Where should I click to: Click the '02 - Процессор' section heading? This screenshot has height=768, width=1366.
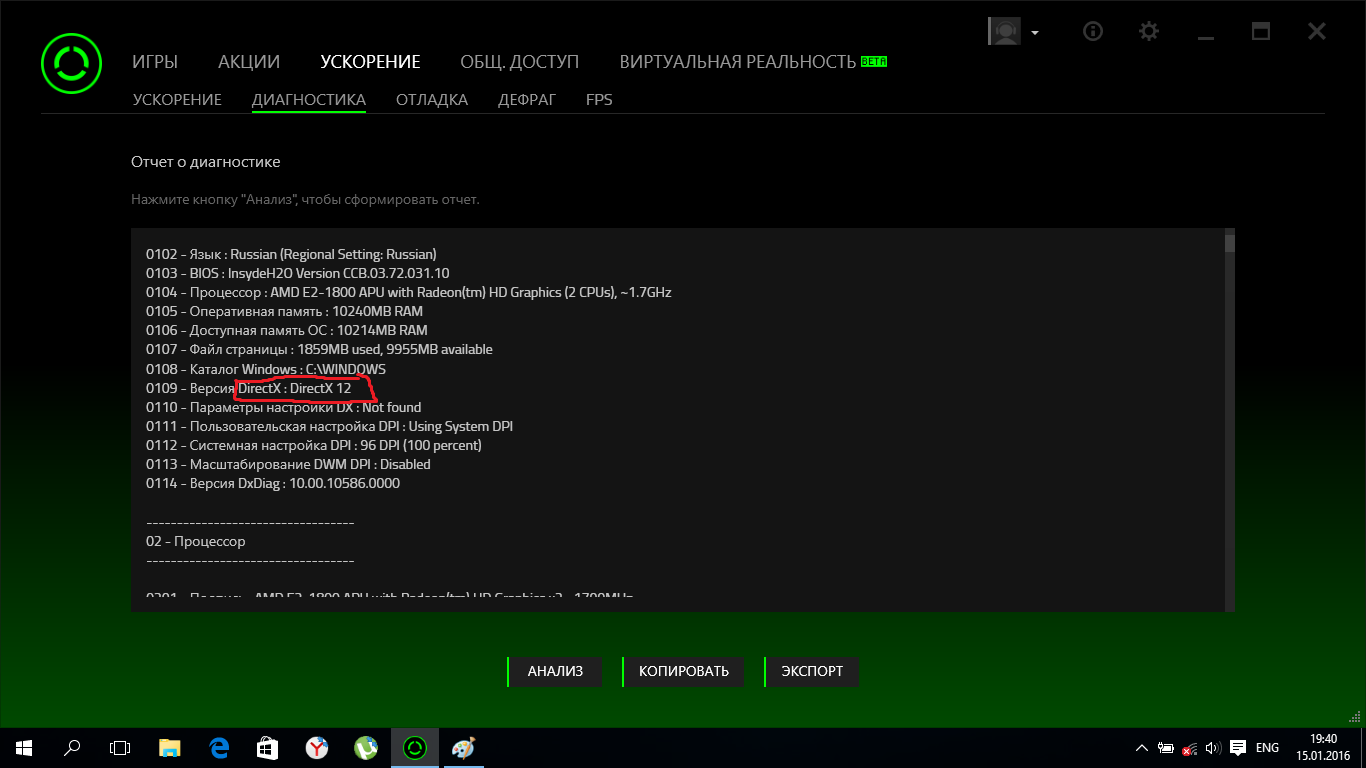(x=196, y=541)
